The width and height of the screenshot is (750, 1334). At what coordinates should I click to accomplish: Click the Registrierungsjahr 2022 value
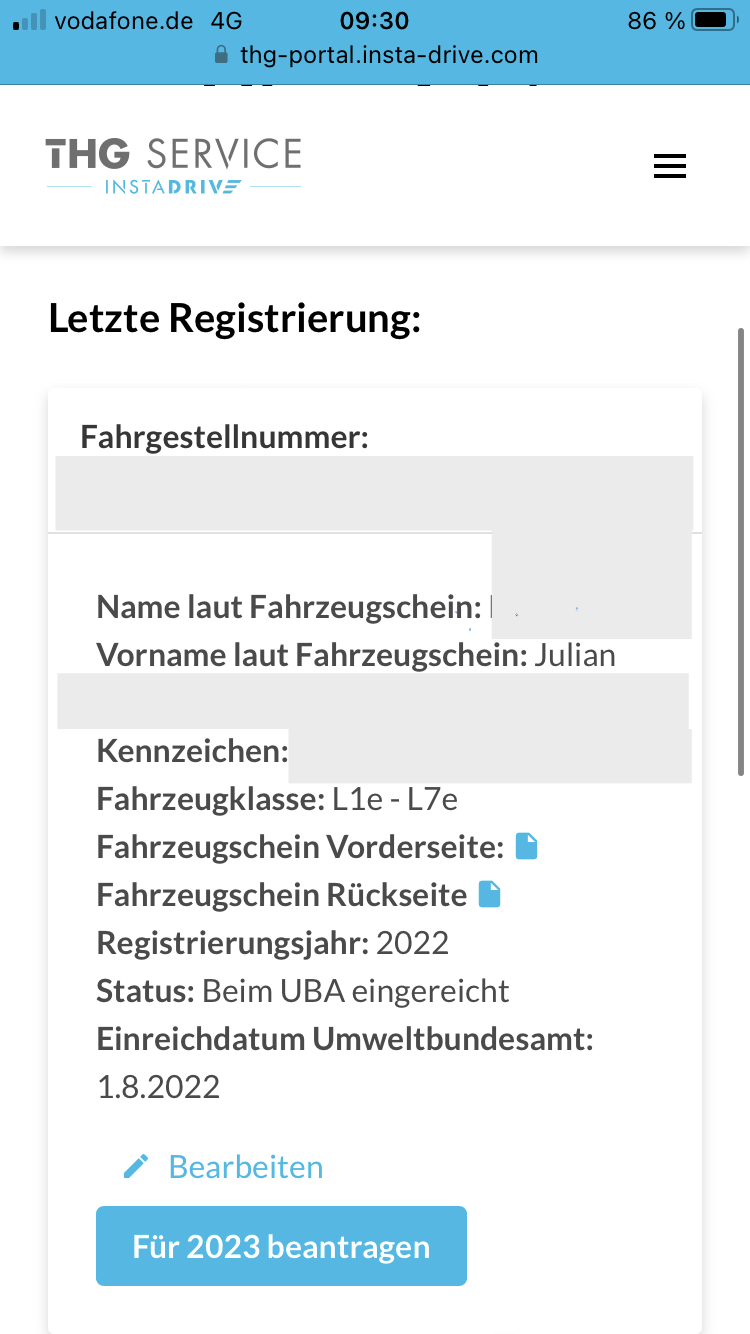click(412, 943)
